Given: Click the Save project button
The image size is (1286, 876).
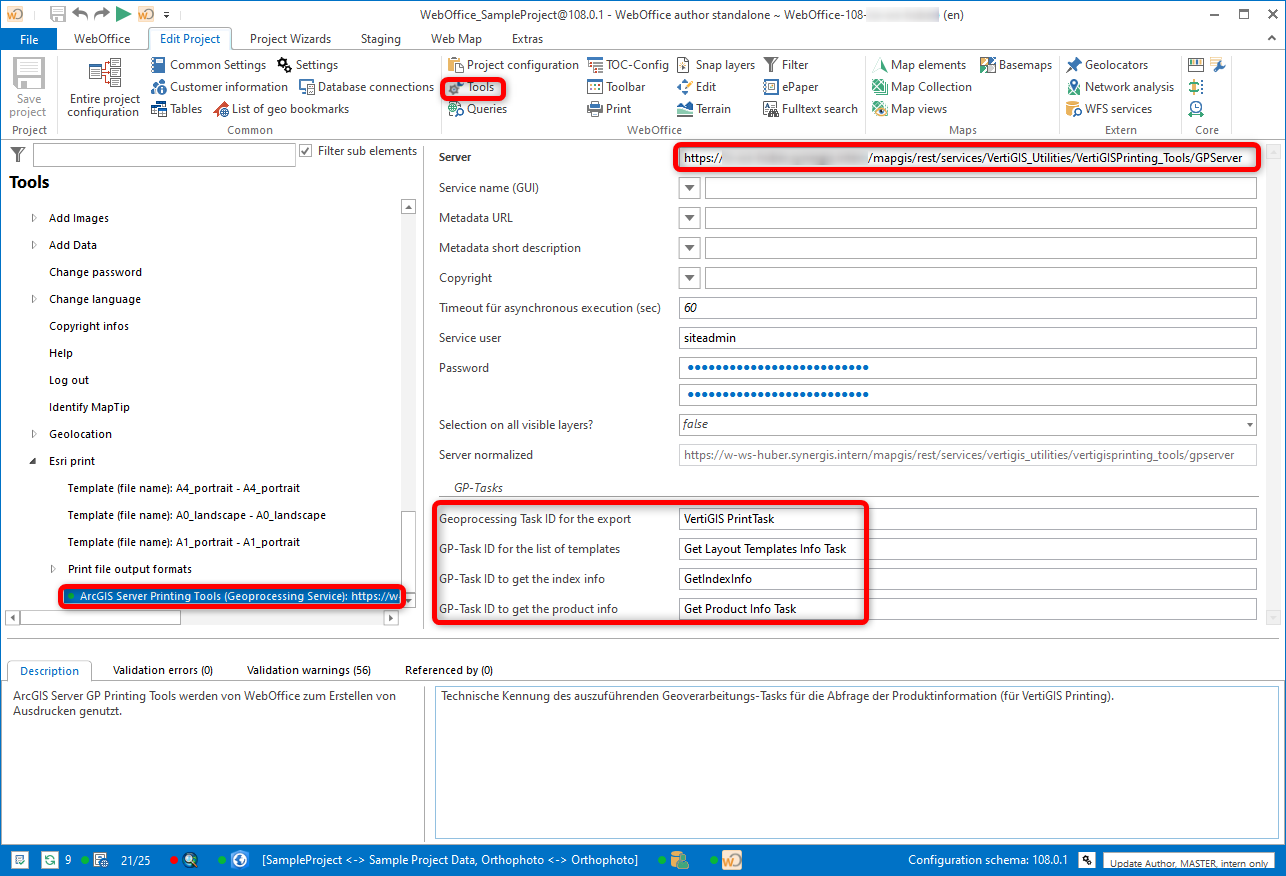Looking at the screenshot, I should coord(29,88).
